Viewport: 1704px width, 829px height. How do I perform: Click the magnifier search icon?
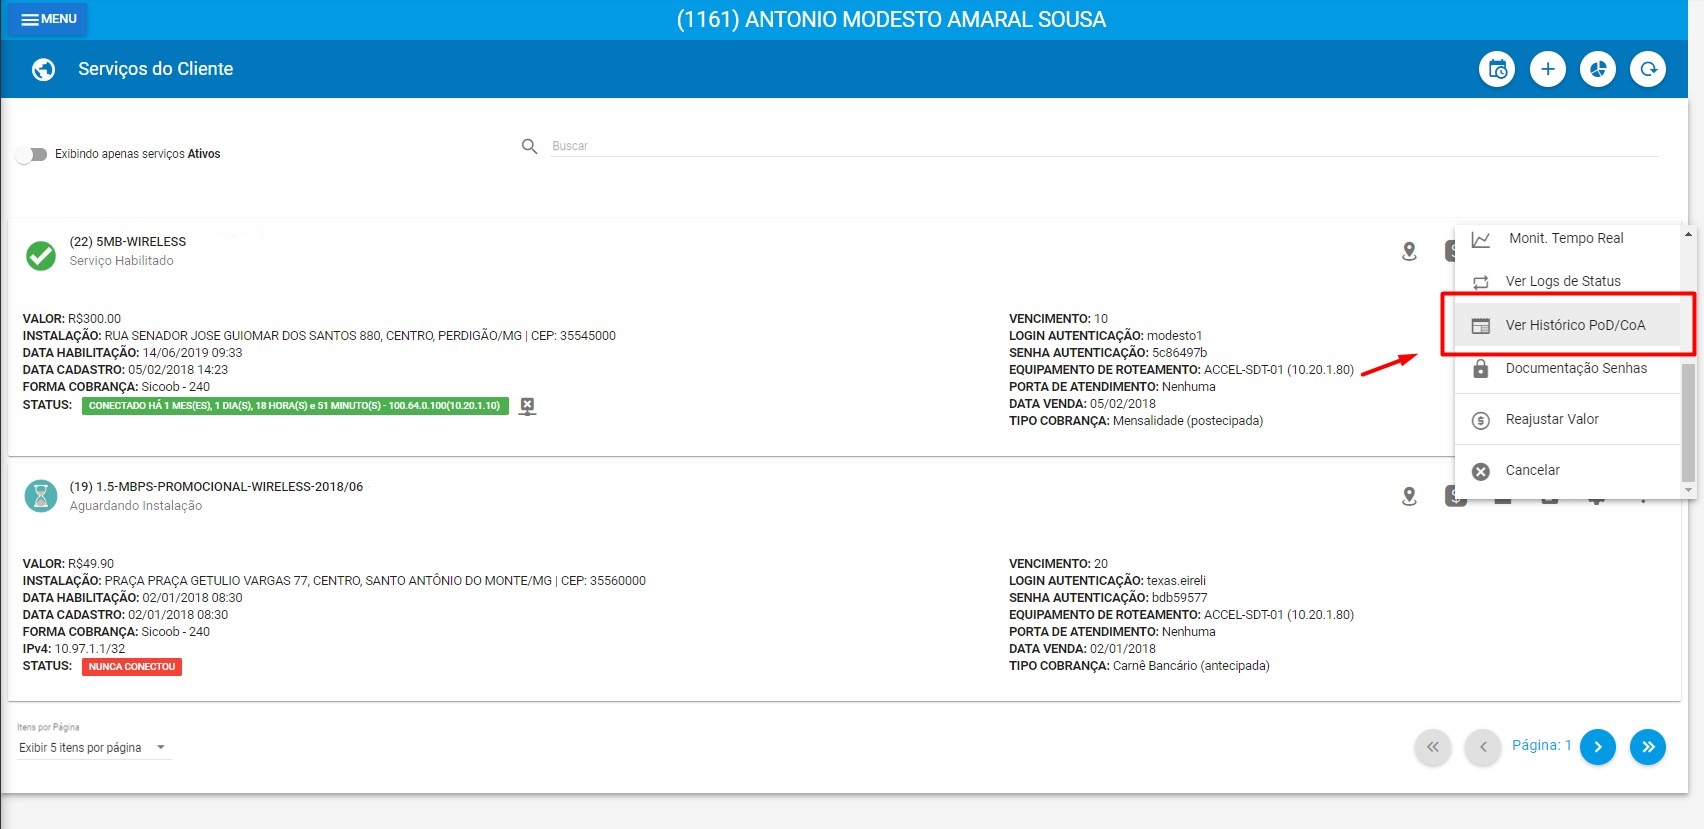coord(530,146)
